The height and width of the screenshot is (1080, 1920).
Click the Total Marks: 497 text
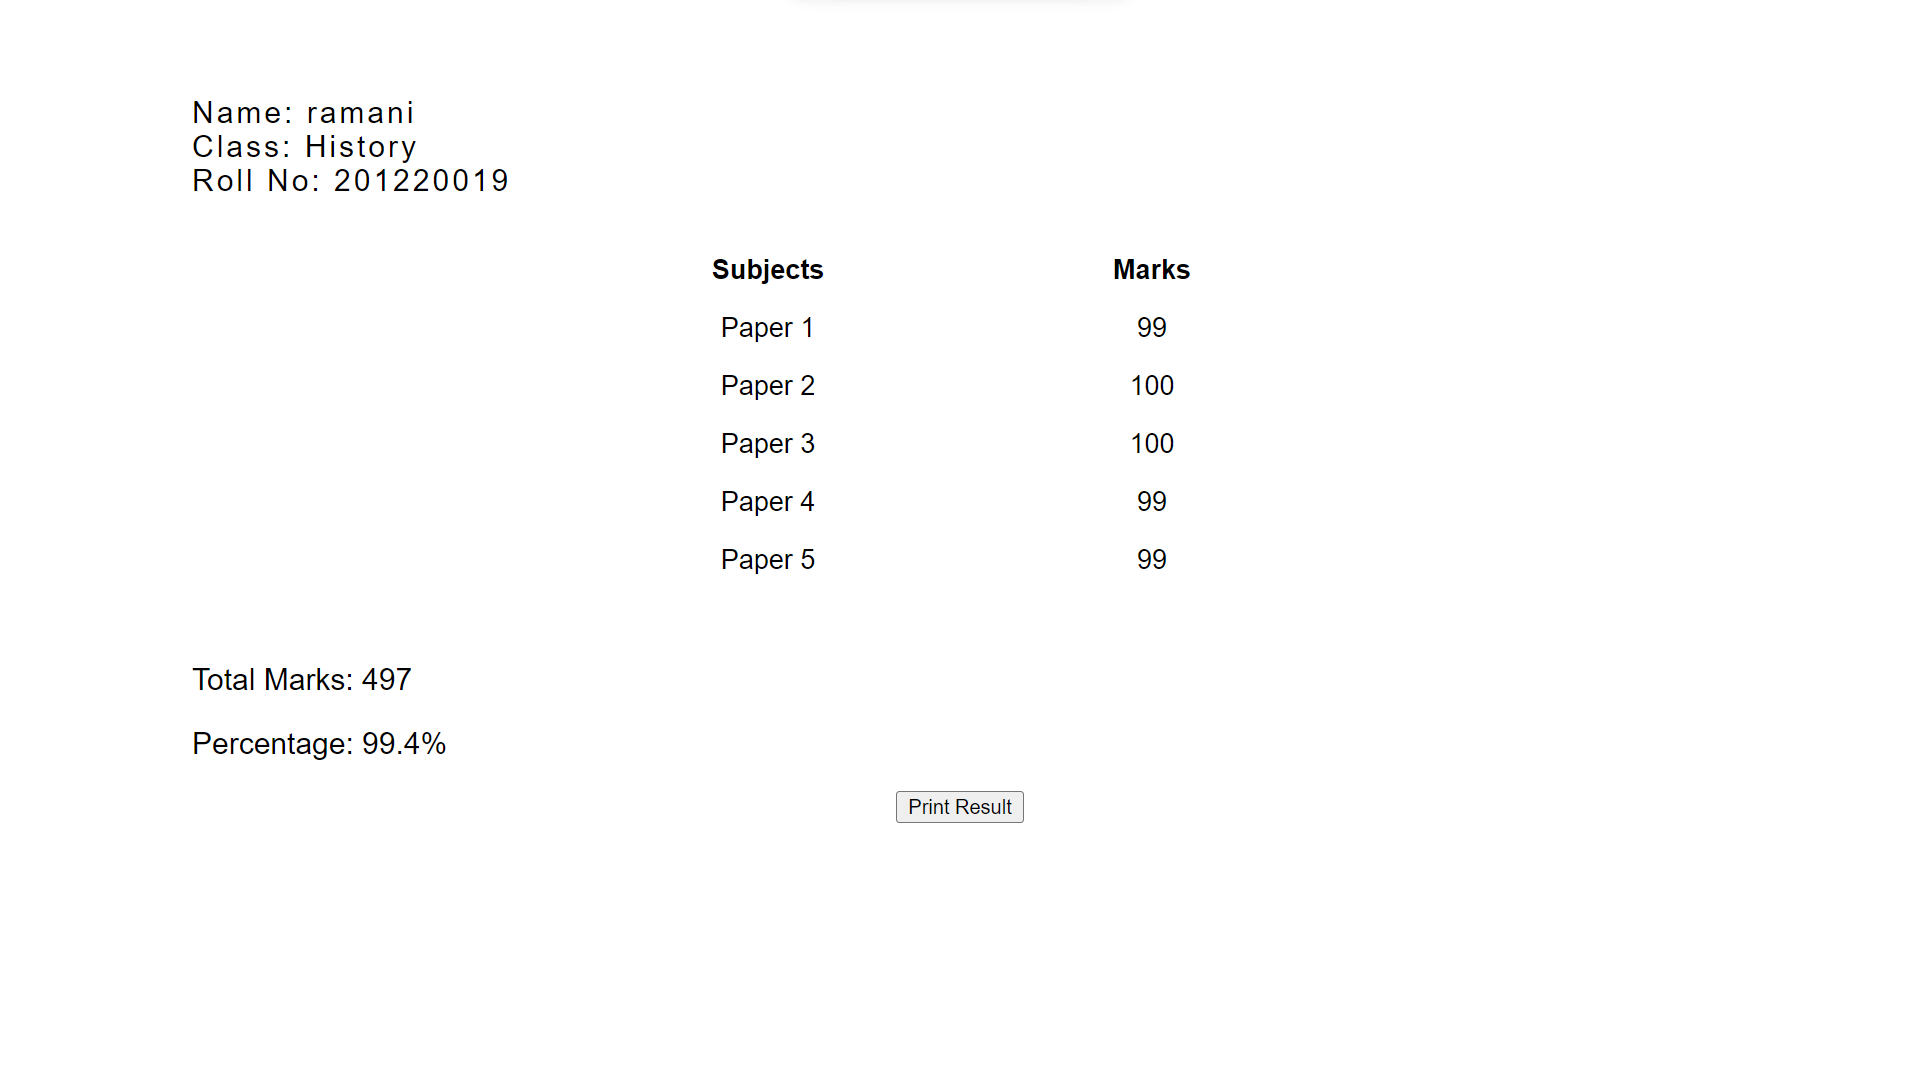point(301,679)
